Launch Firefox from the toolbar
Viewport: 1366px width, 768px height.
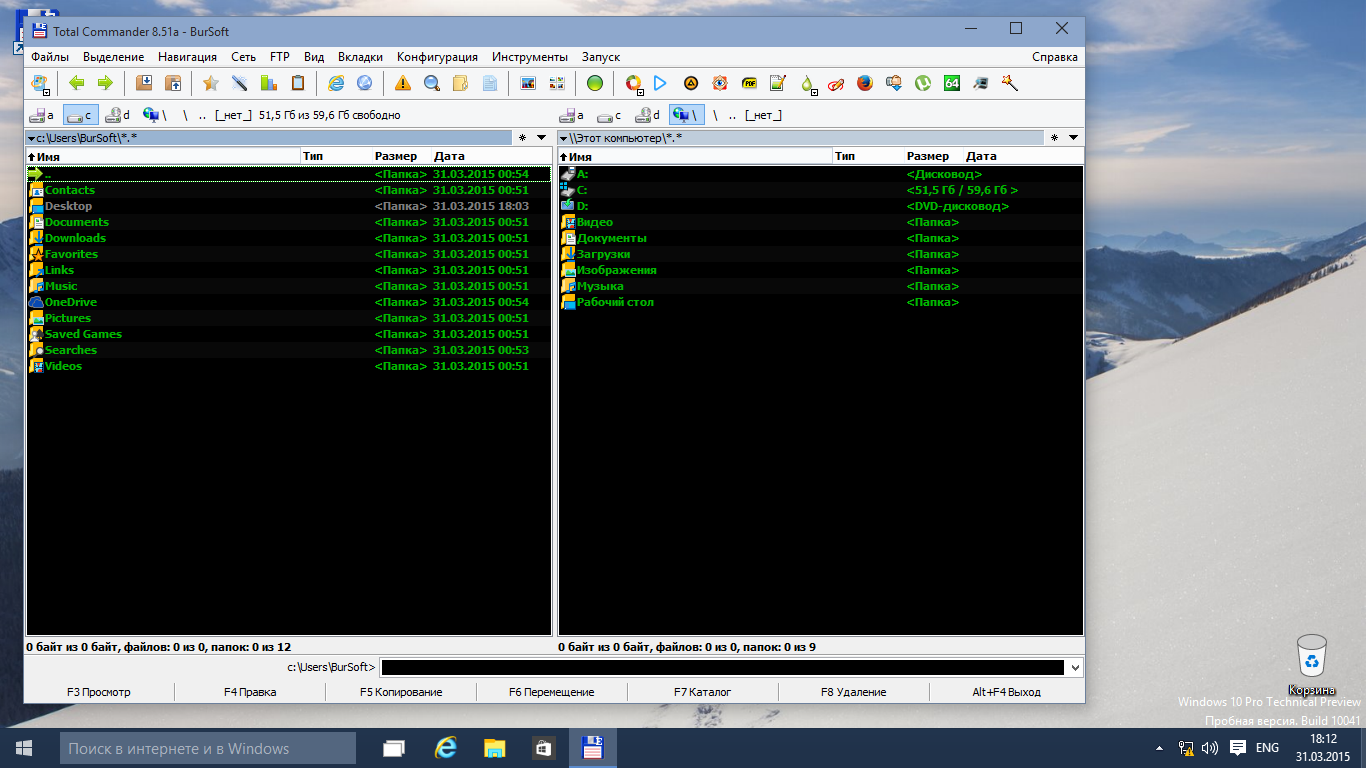(865, 83)
